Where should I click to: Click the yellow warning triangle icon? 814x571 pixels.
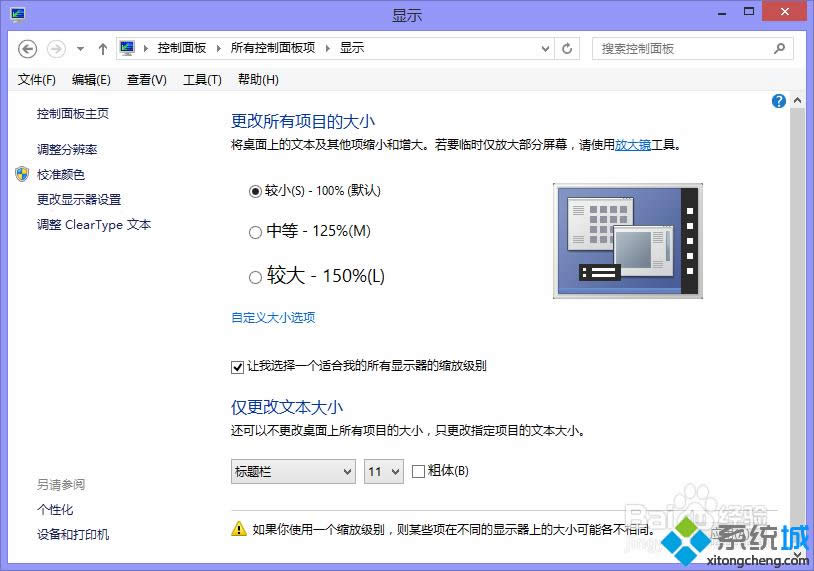(238, 528)
